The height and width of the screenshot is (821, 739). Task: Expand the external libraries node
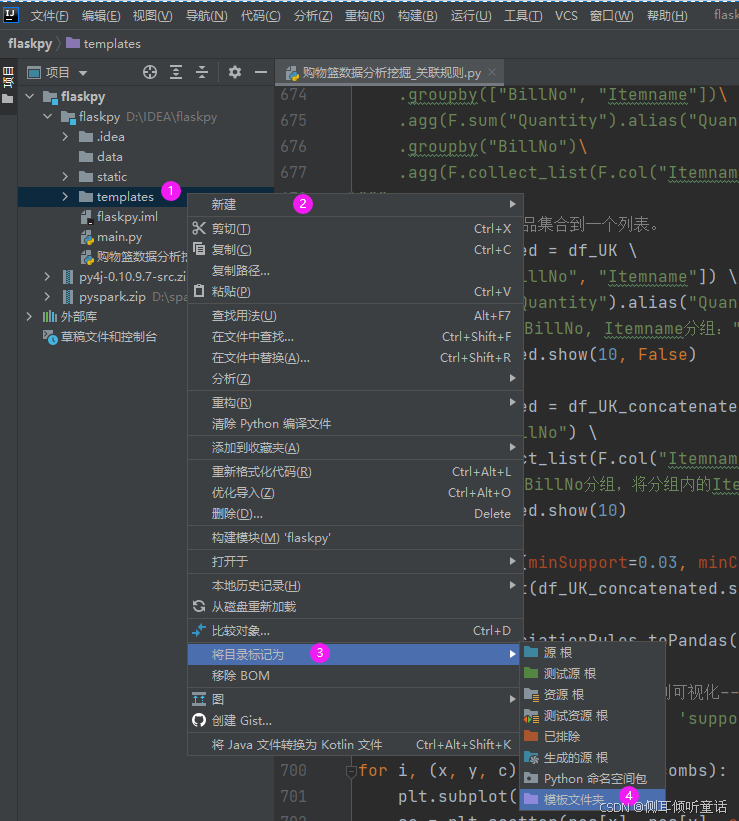point(29,316)
